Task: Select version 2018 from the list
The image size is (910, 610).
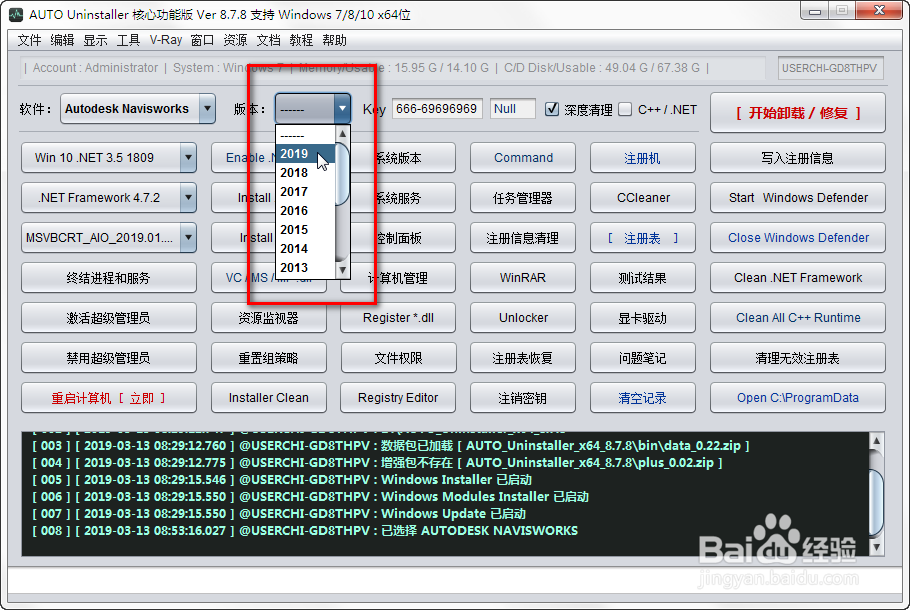Action: click(x=306, y=173)
